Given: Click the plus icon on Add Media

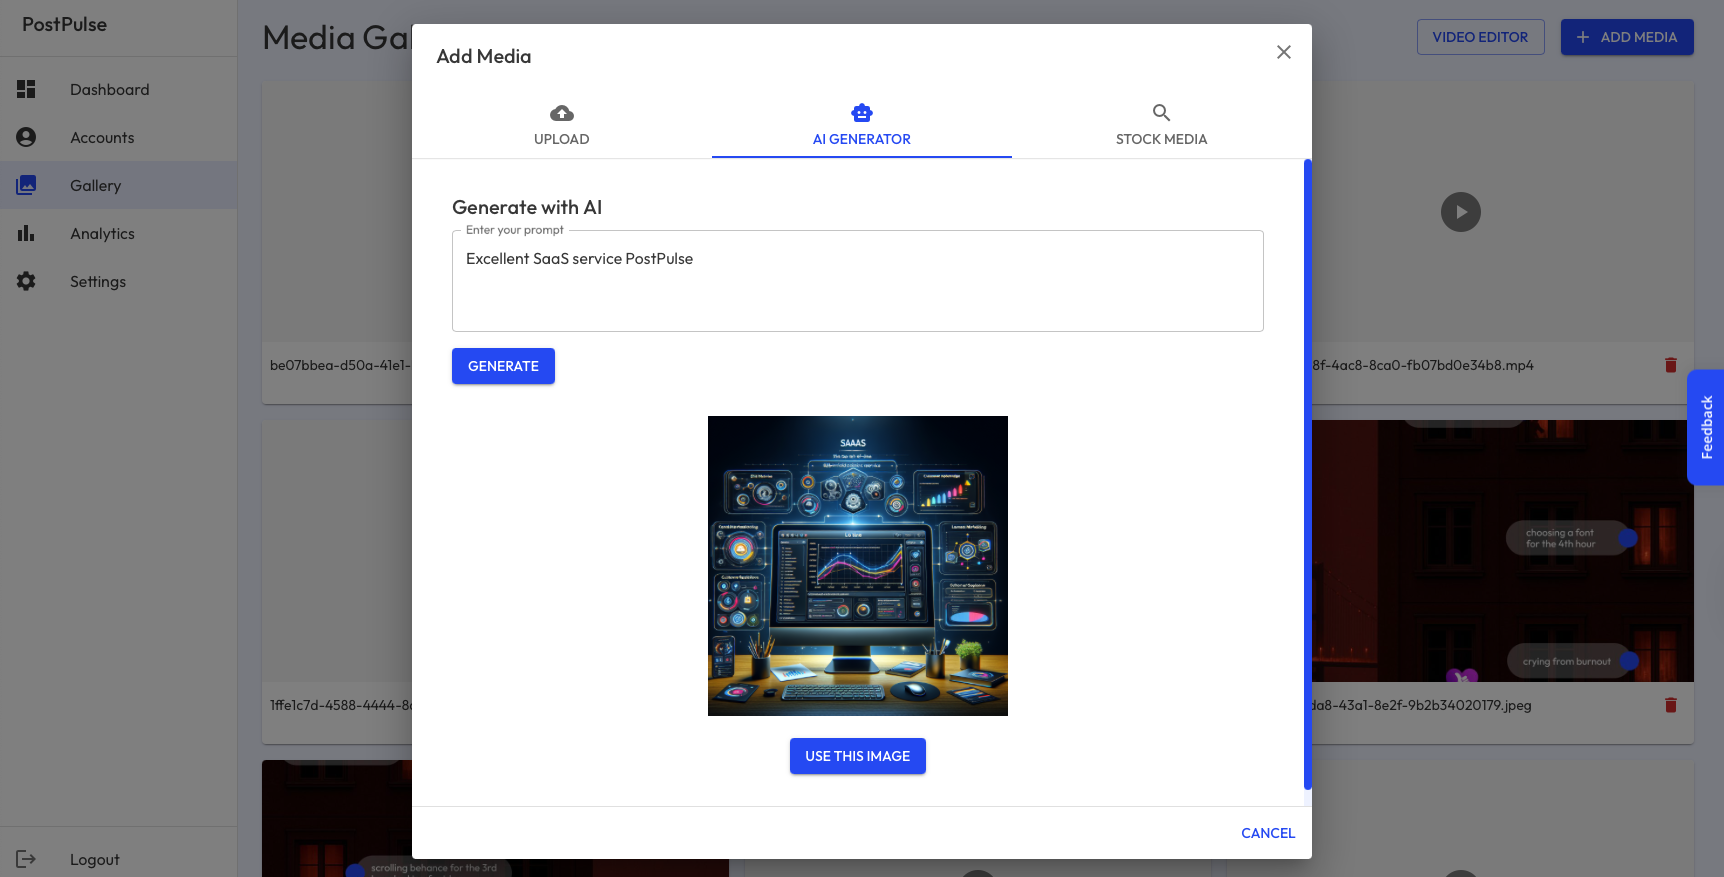Looking at the screenshot, I should (1583, 37).
